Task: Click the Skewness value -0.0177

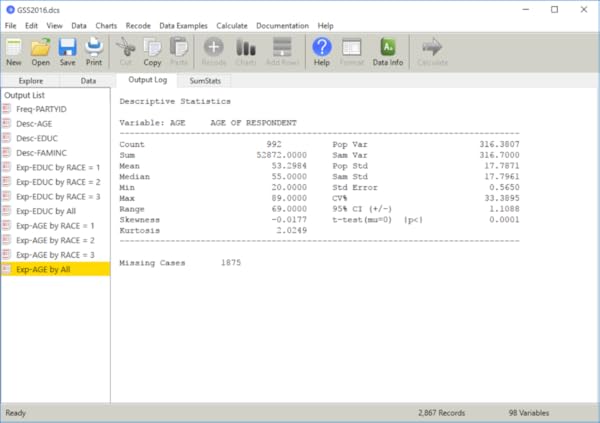Action: (289, 220)
